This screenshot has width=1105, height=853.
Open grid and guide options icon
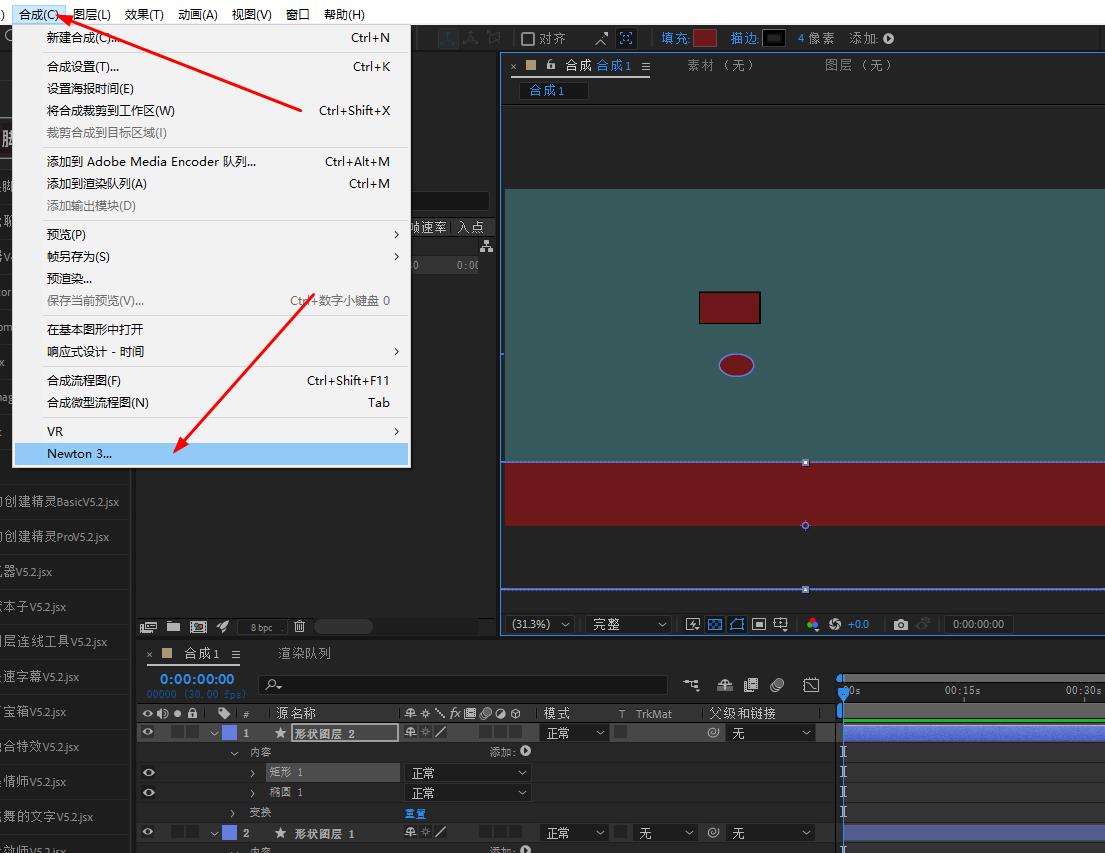(x=781, y=624)
